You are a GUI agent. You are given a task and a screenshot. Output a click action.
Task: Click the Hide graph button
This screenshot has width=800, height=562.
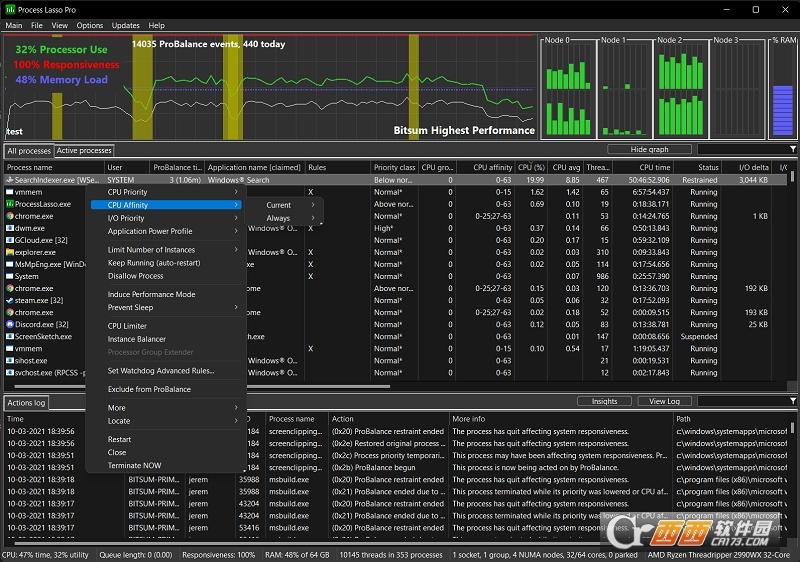[649, 149]
